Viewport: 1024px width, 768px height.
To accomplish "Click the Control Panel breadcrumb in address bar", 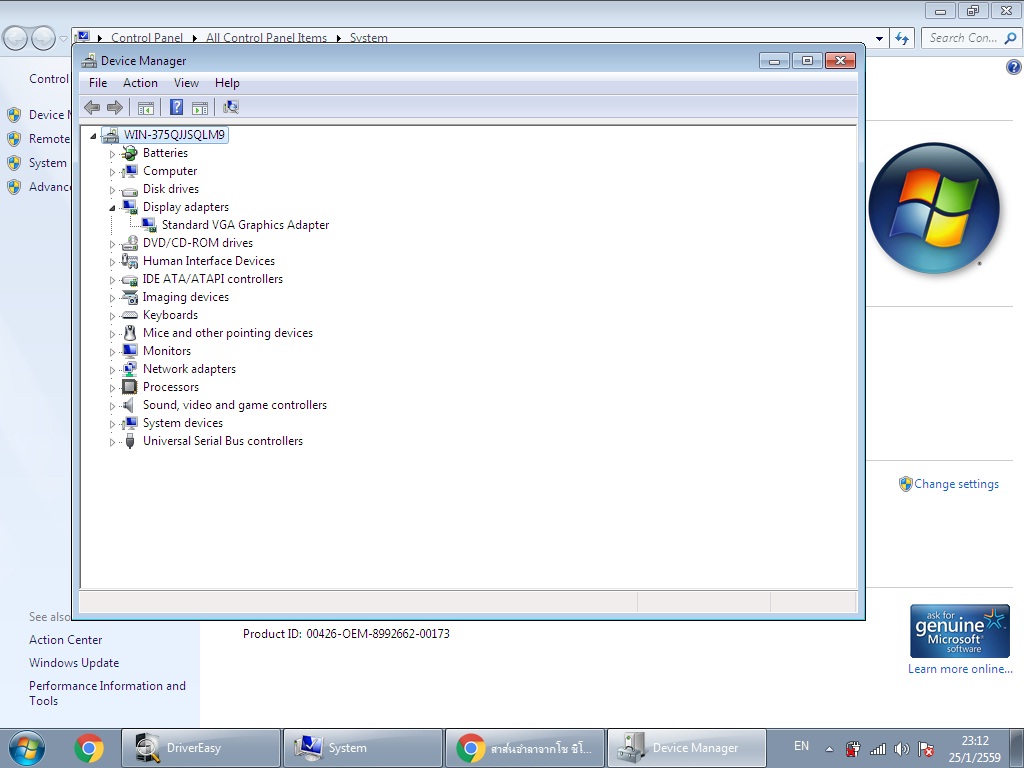I will (x=147, y=38).
